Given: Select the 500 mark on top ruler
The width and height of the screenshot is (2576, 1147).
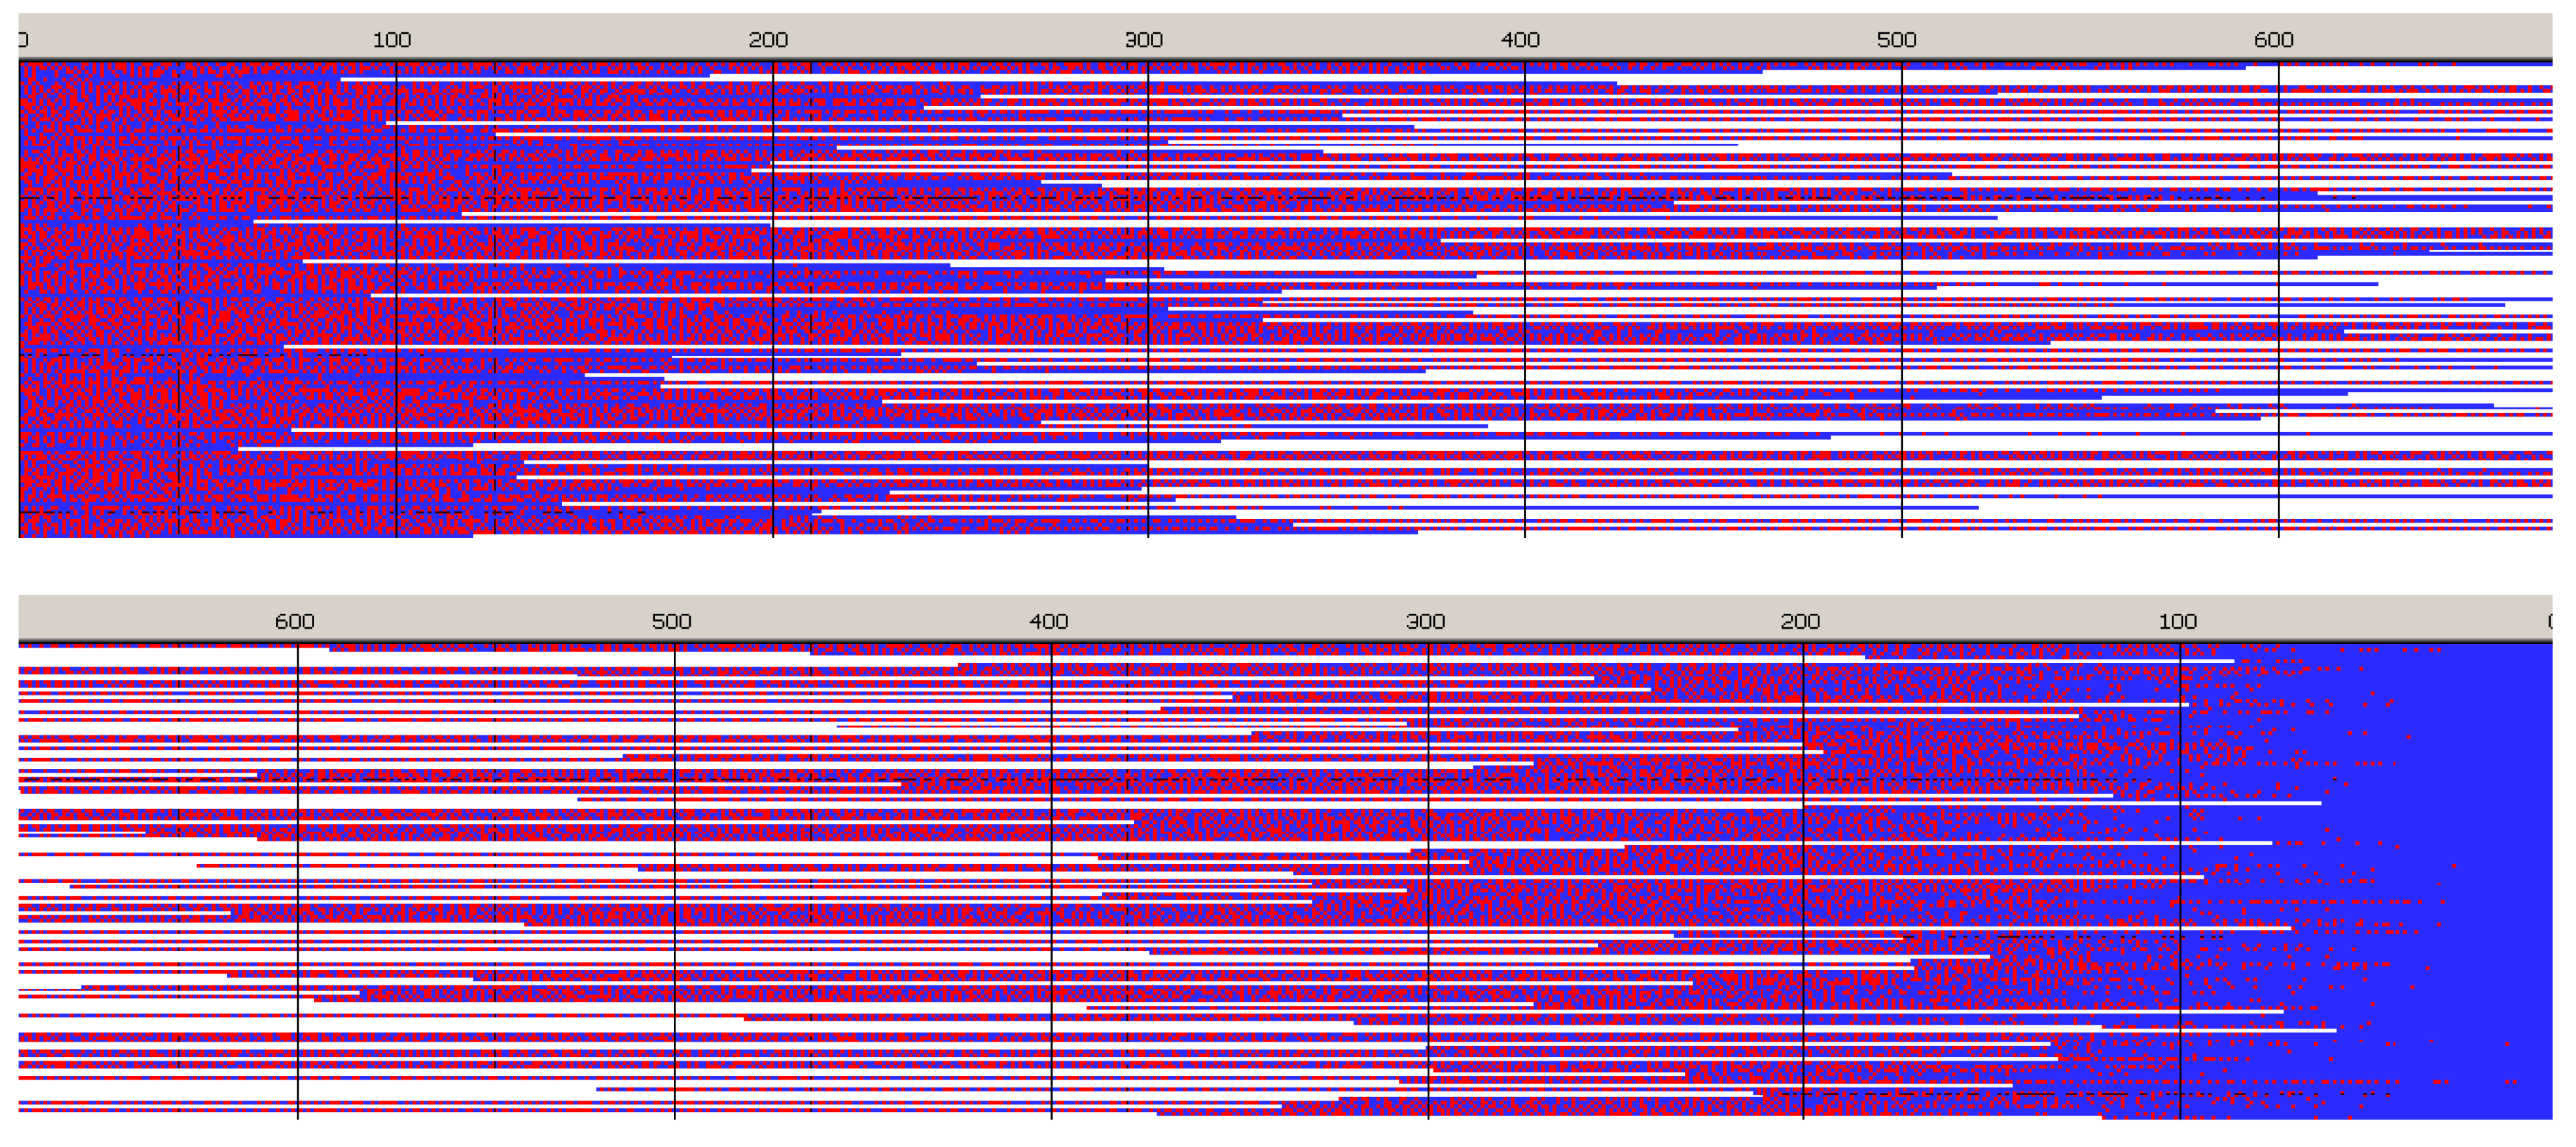Looking at the screenshot, I should tap(1896, 40).
